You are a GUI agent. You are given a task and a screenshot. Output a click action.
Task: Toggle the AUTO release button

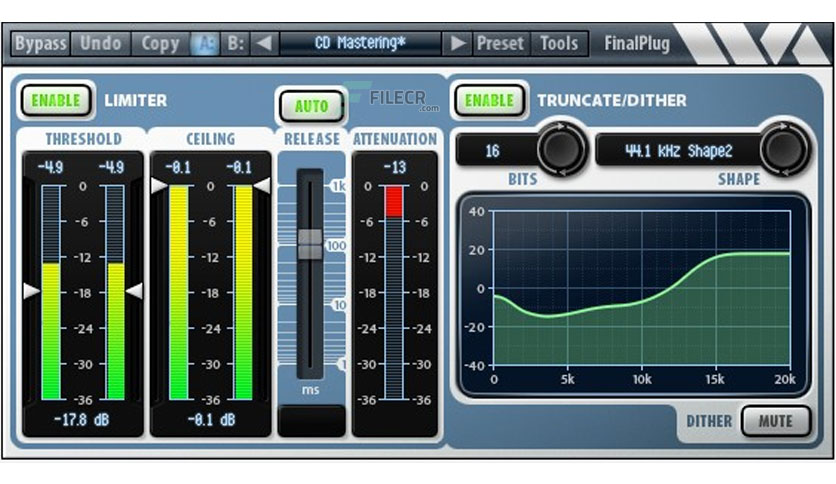(x=312, y=106)
